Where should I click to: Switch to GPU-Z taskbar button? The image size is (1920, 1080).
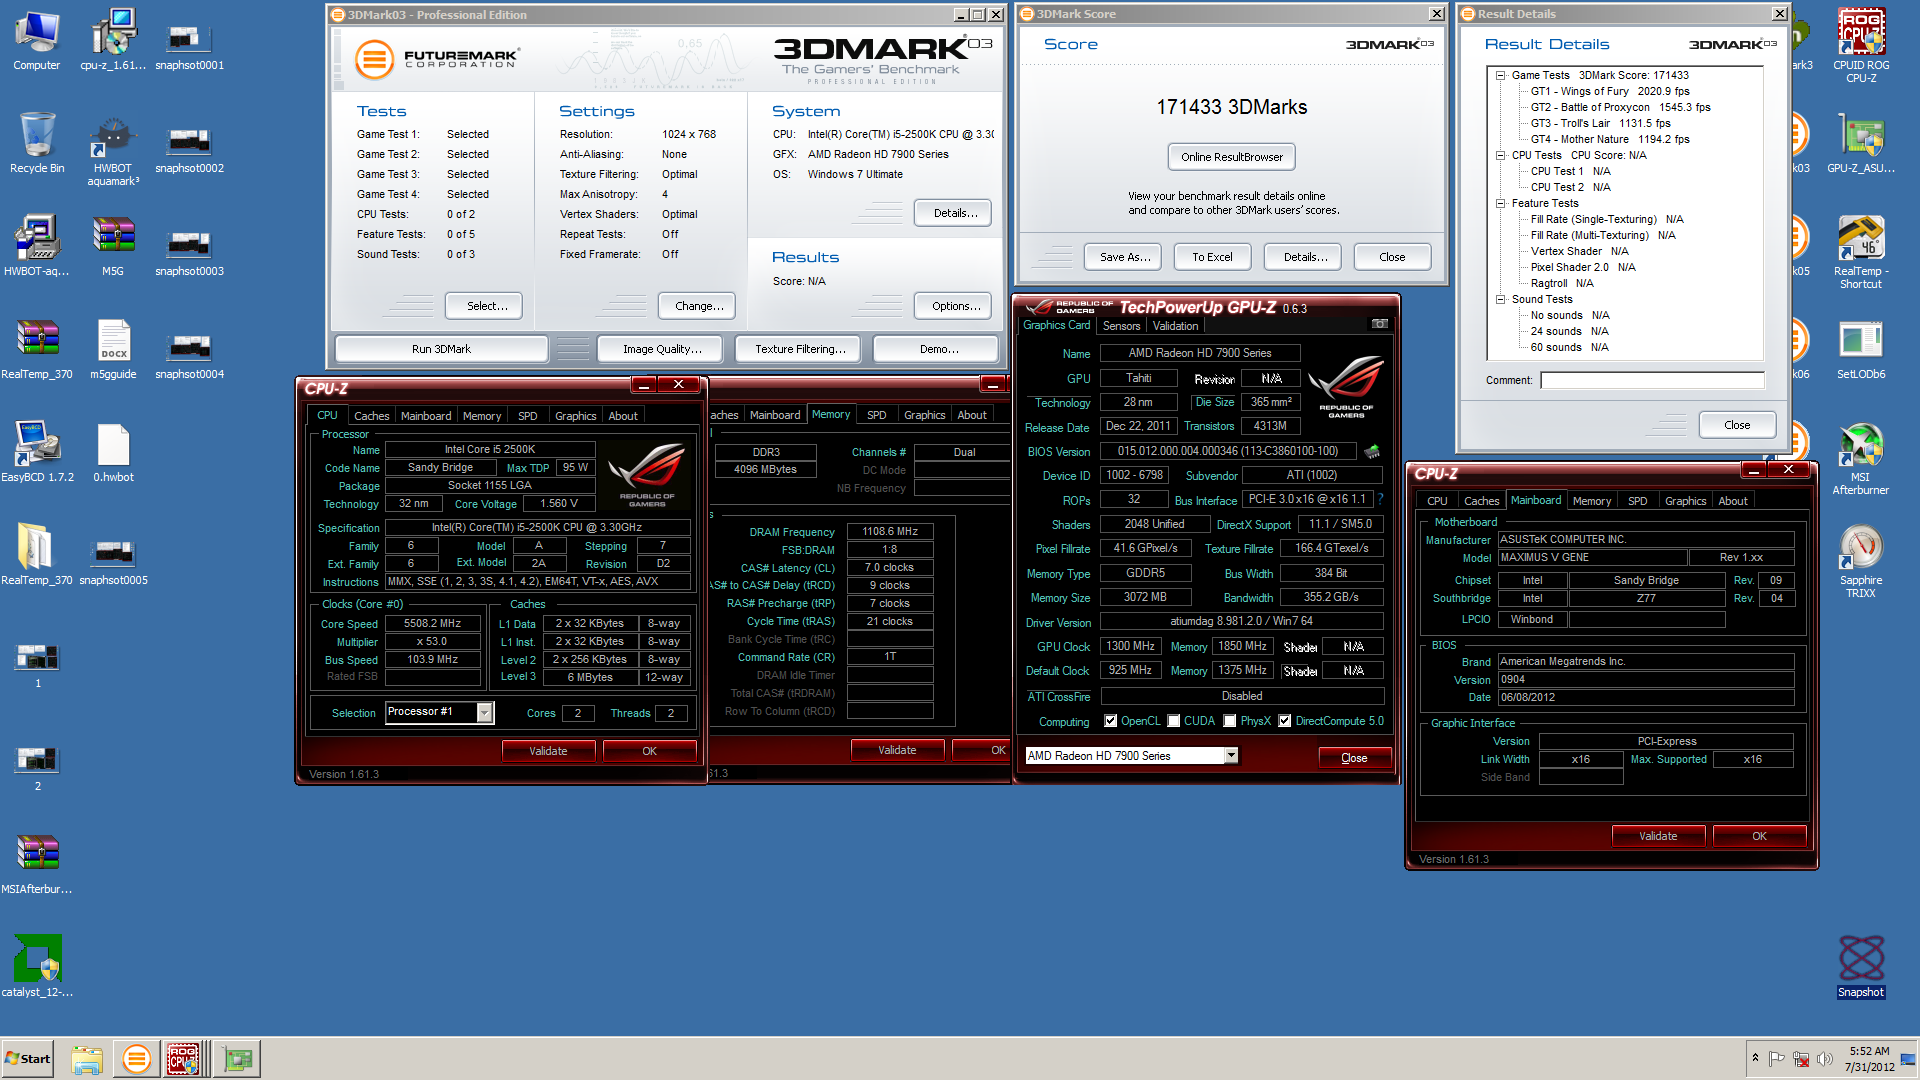pyautogui.click(x=238, y=1059)
